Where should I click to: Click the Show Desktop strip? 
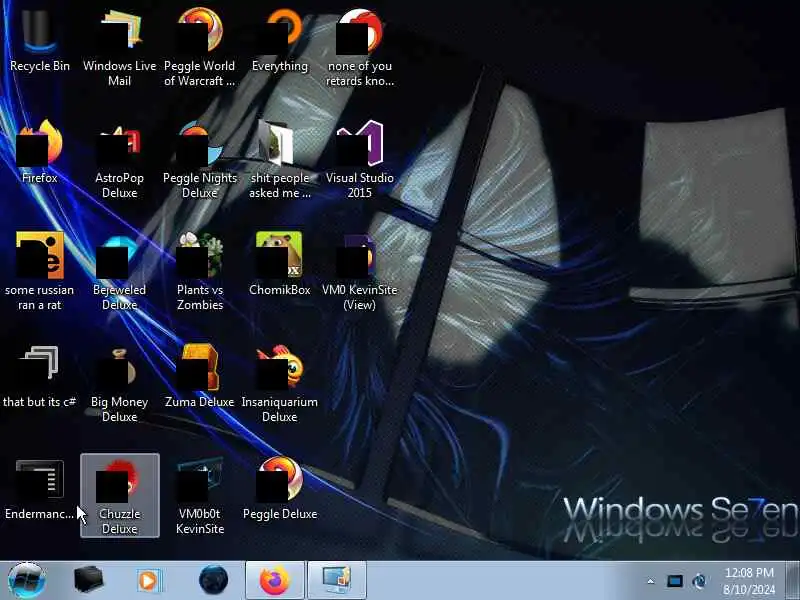pyautogui.click(x=792, y=580)
